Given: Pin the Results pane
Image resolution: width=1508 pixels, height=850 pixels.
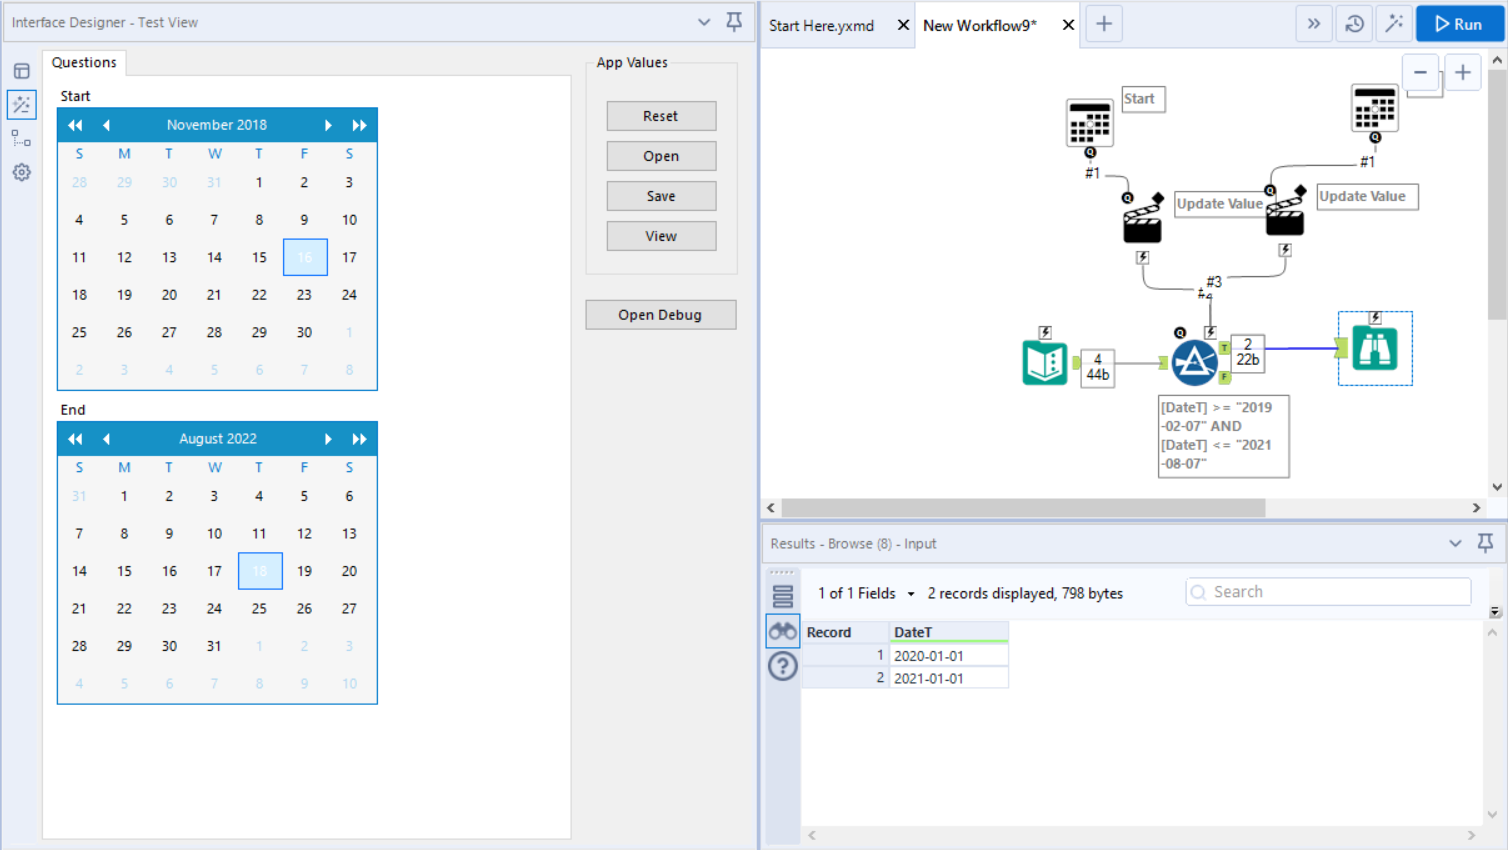Looking at the screenshot, I should pyautogui.click(x=1486, y=543).
